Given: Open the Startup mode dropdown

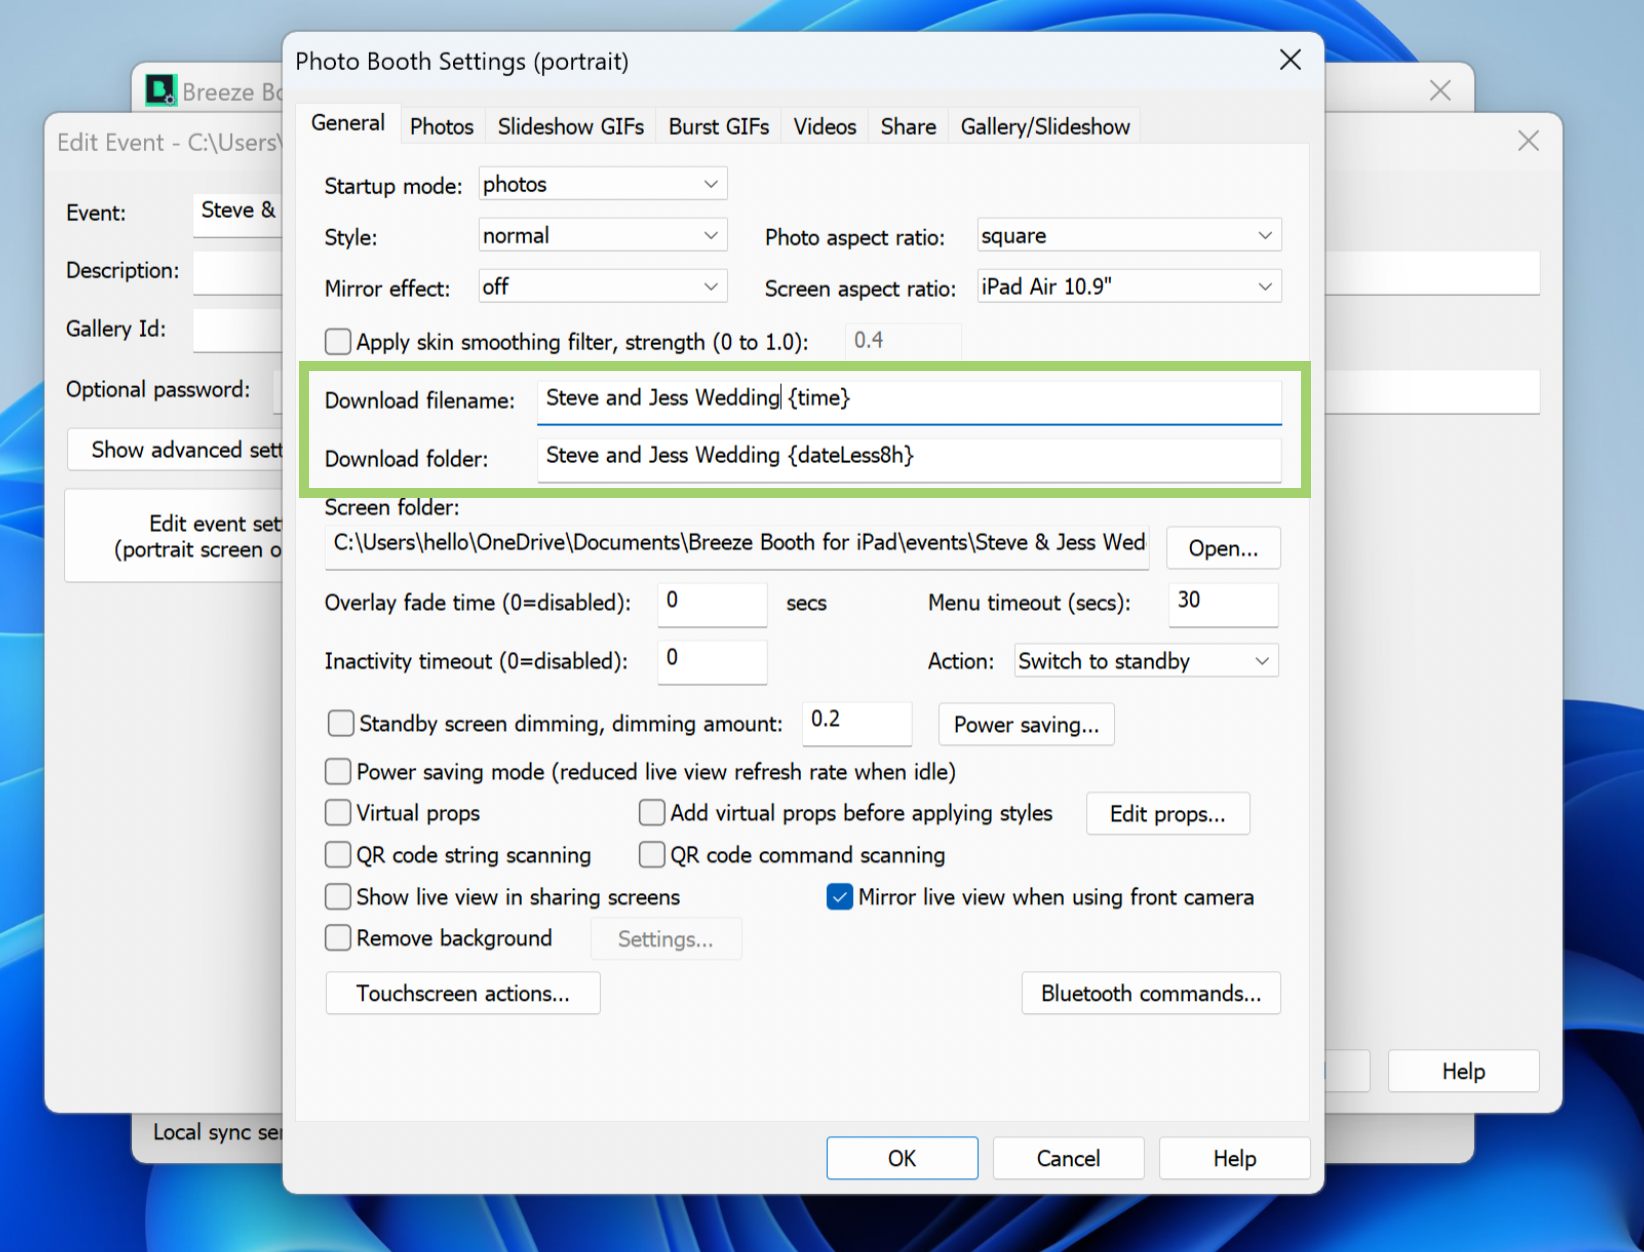Looking at the screenshot, I should coord(602,185).
